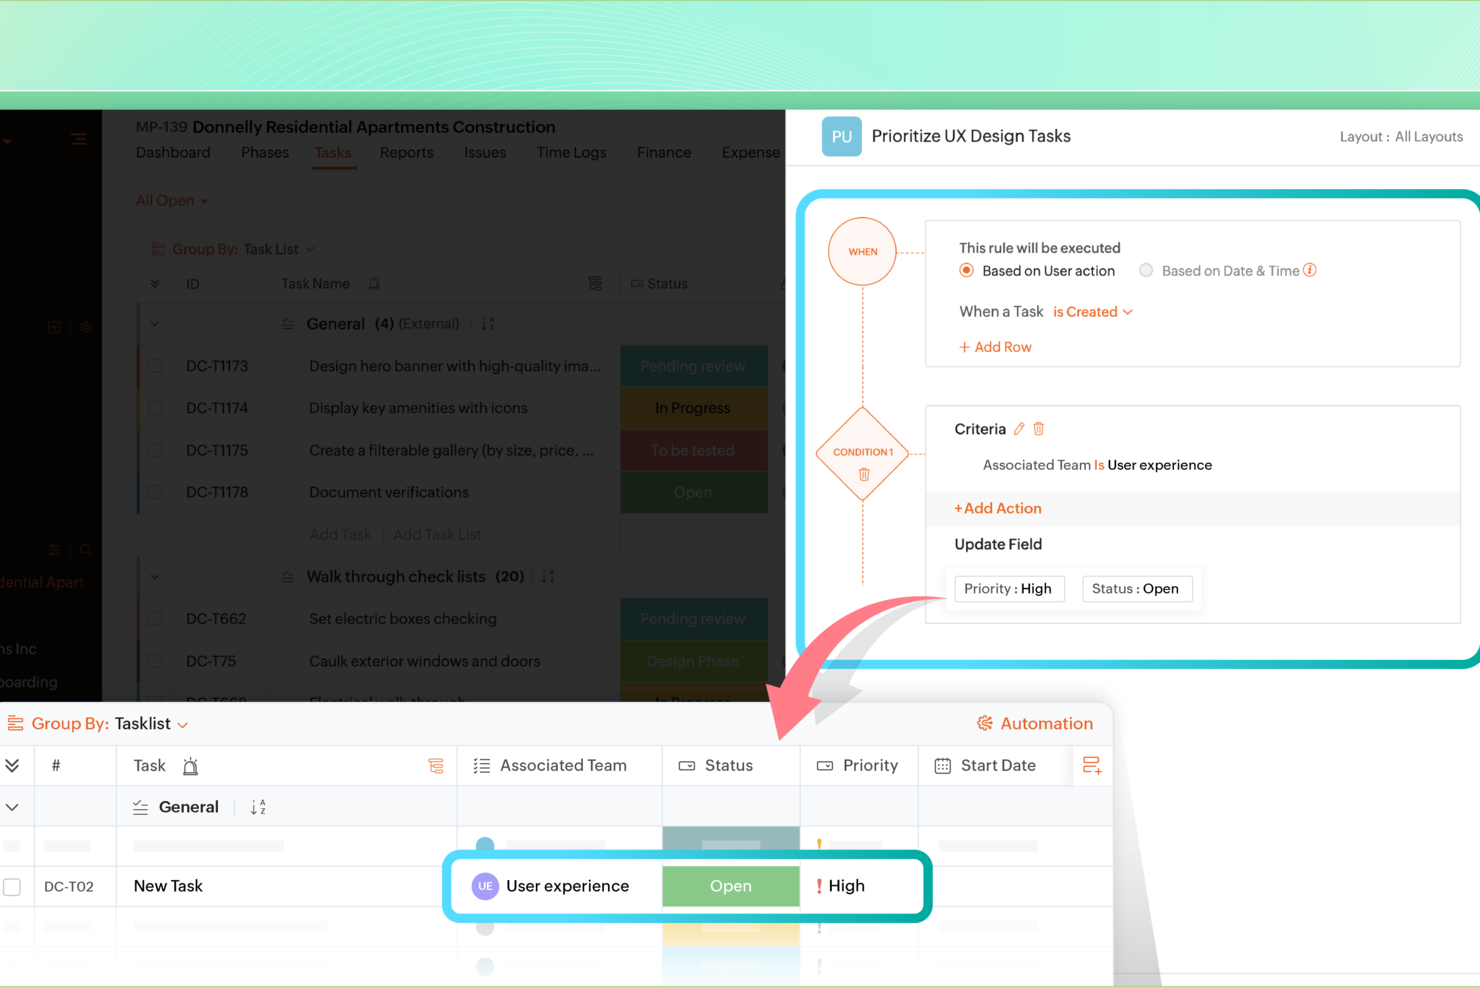This screenshot has height=987, width=1480.
Task: Select Based on User action radio
Action: 966,271
